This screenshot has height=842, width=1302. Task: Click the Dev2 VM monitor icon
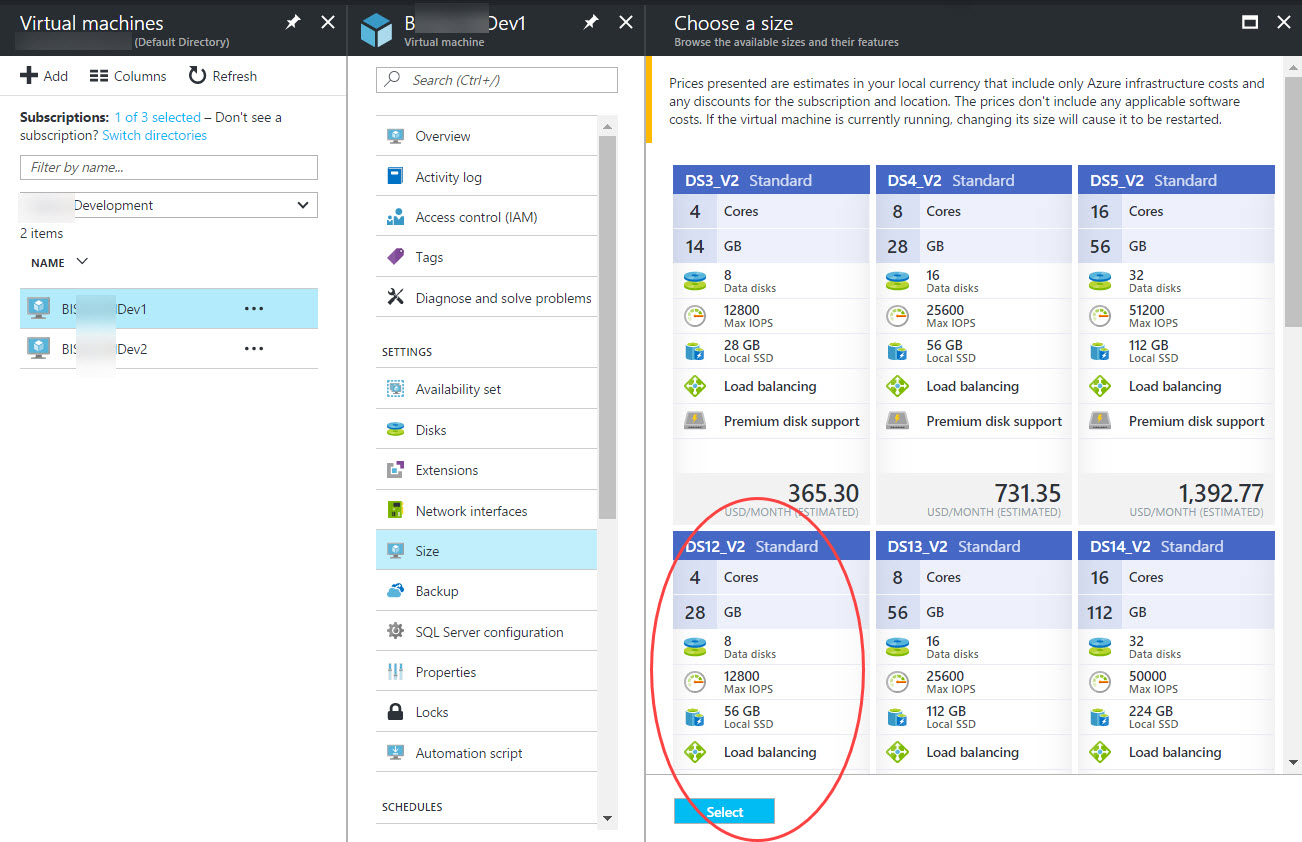[39, 349]
